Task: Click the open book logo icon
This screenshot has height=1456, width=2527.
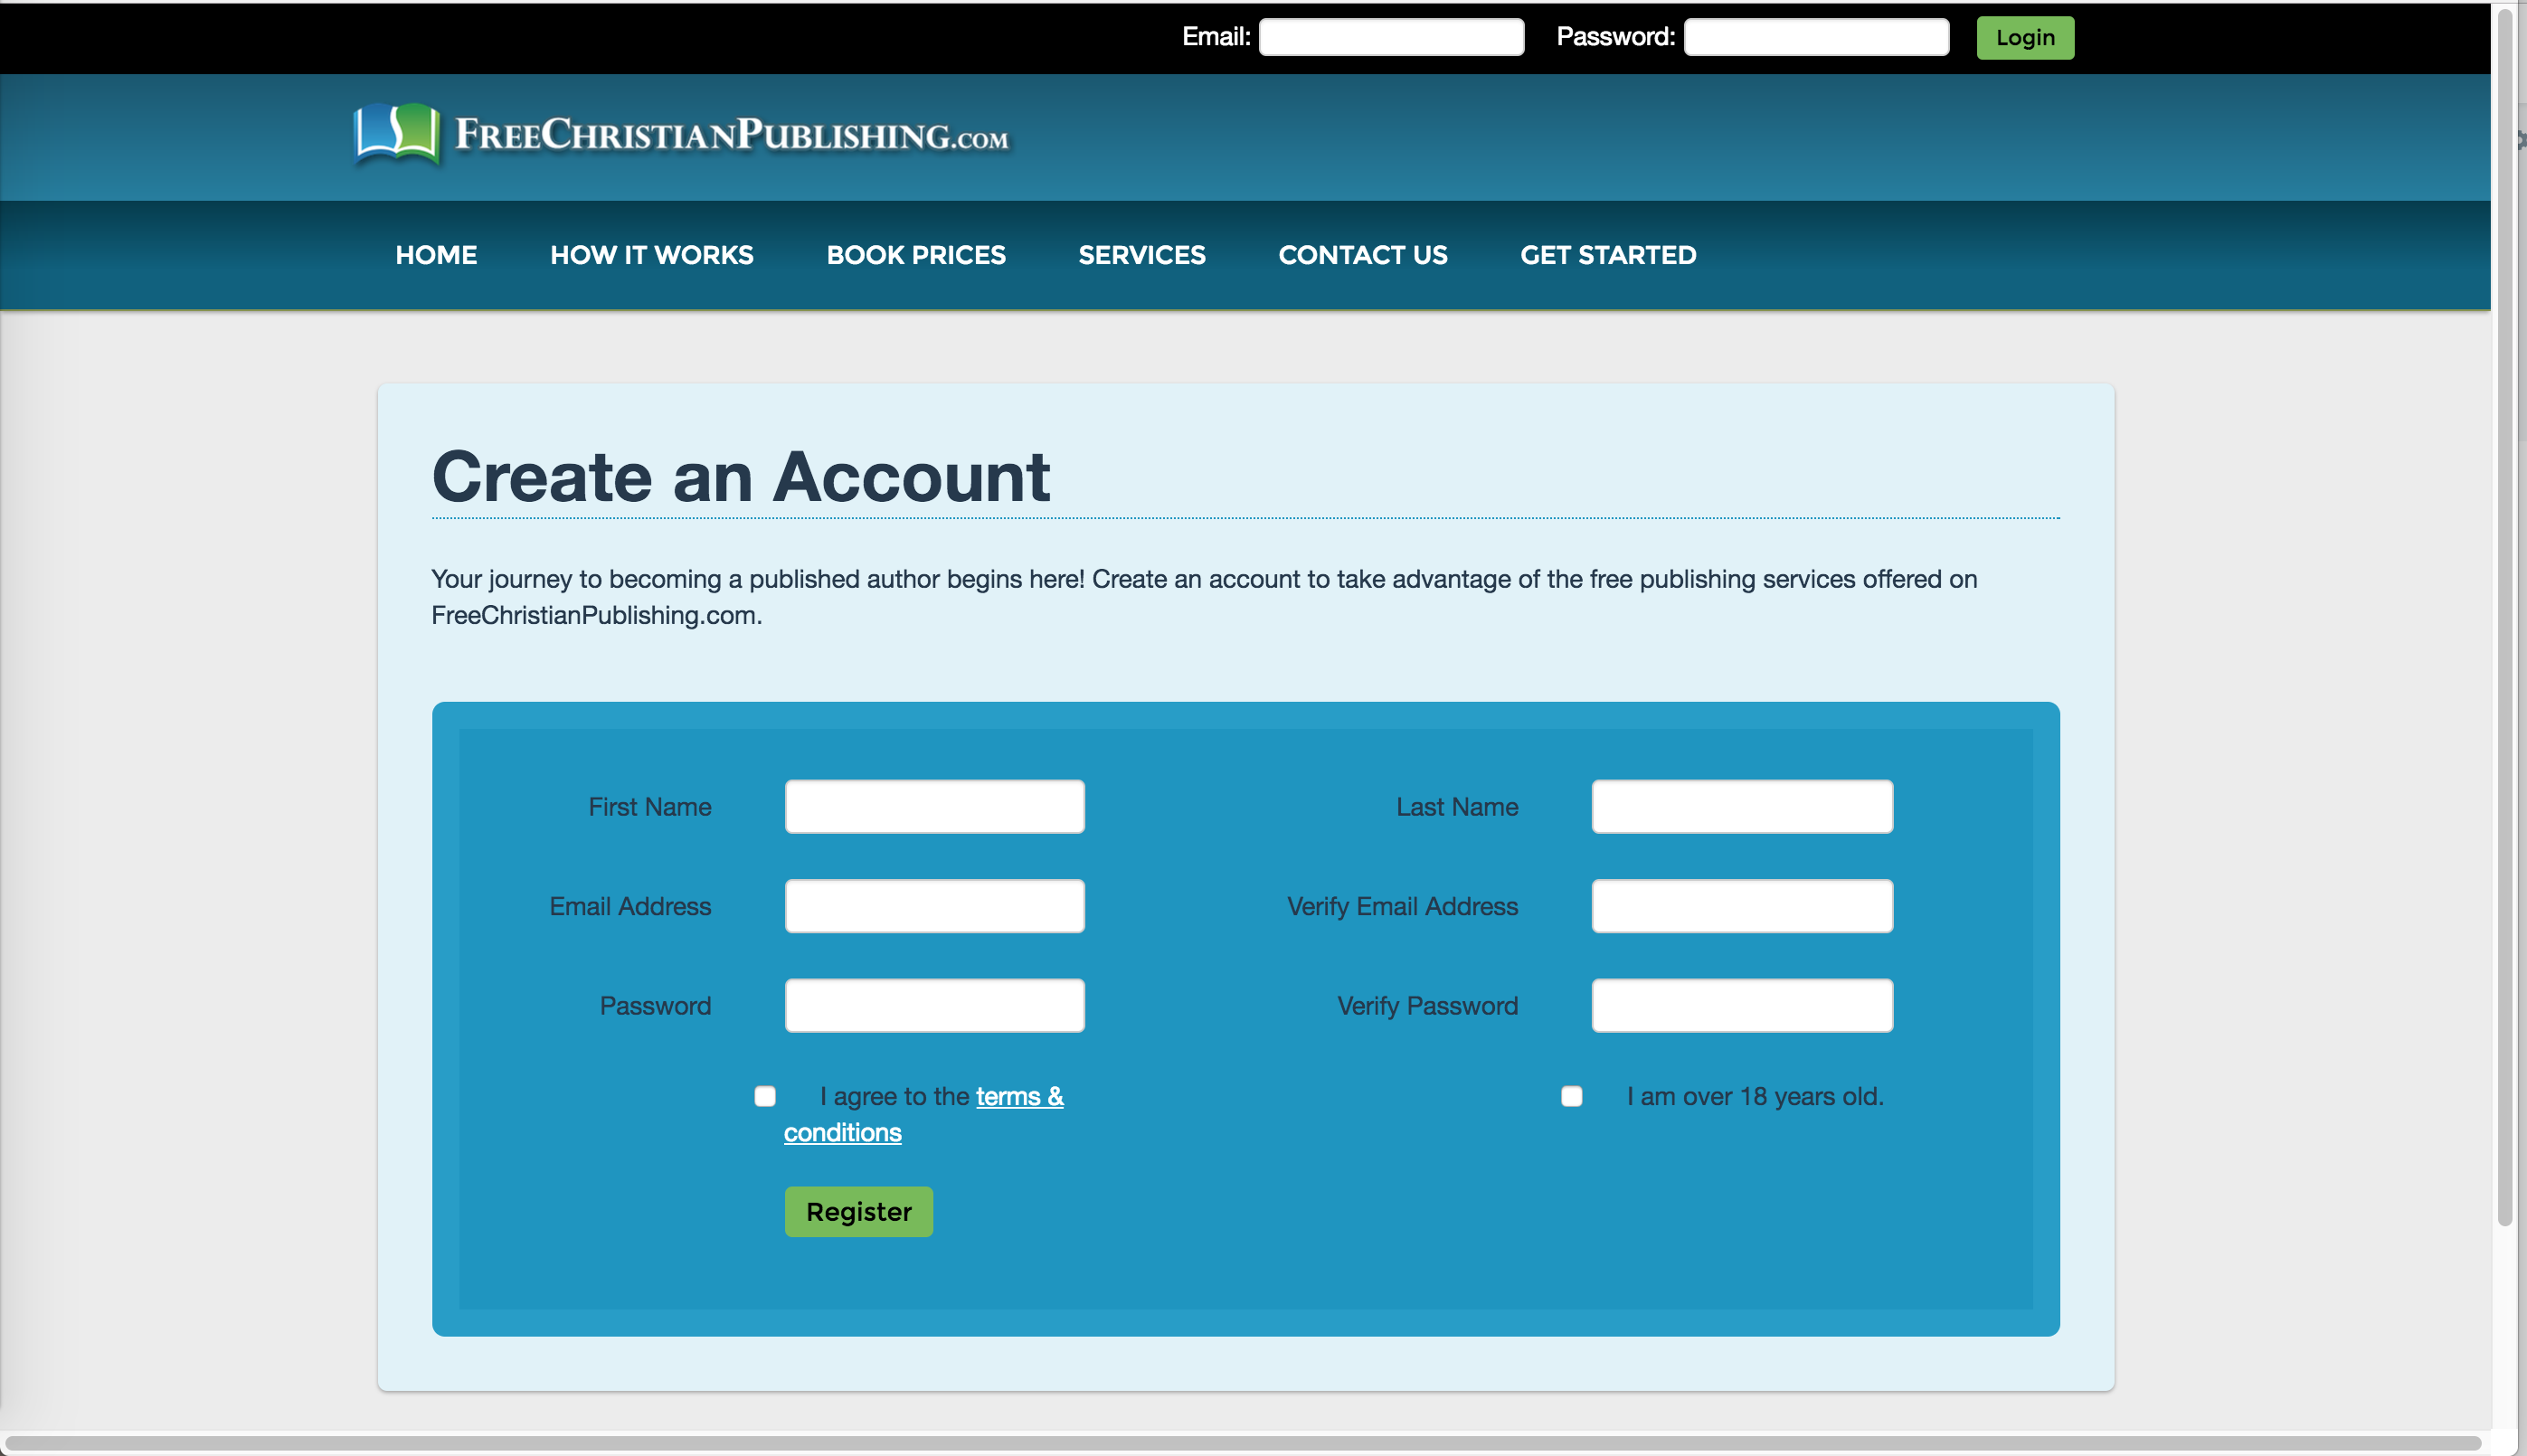Action: tap(396, 133)
